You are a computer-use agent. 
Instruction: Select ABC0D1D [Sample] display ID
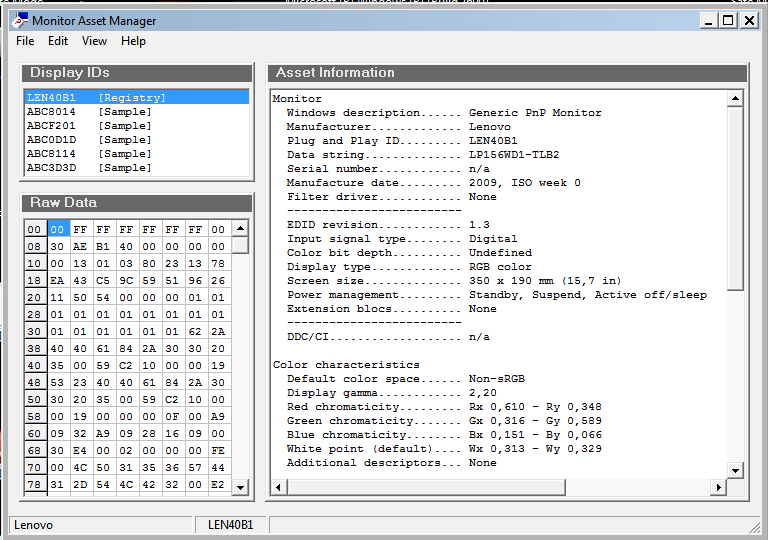[137, 140]
